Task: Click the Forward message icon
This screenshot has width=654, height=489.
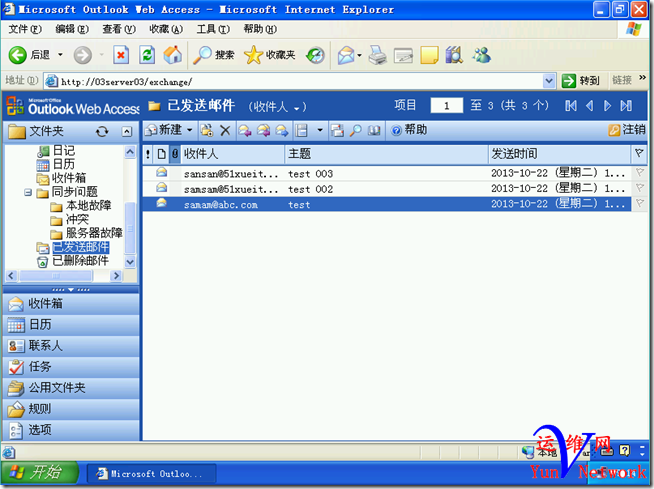Action: [x=282, y=131]
